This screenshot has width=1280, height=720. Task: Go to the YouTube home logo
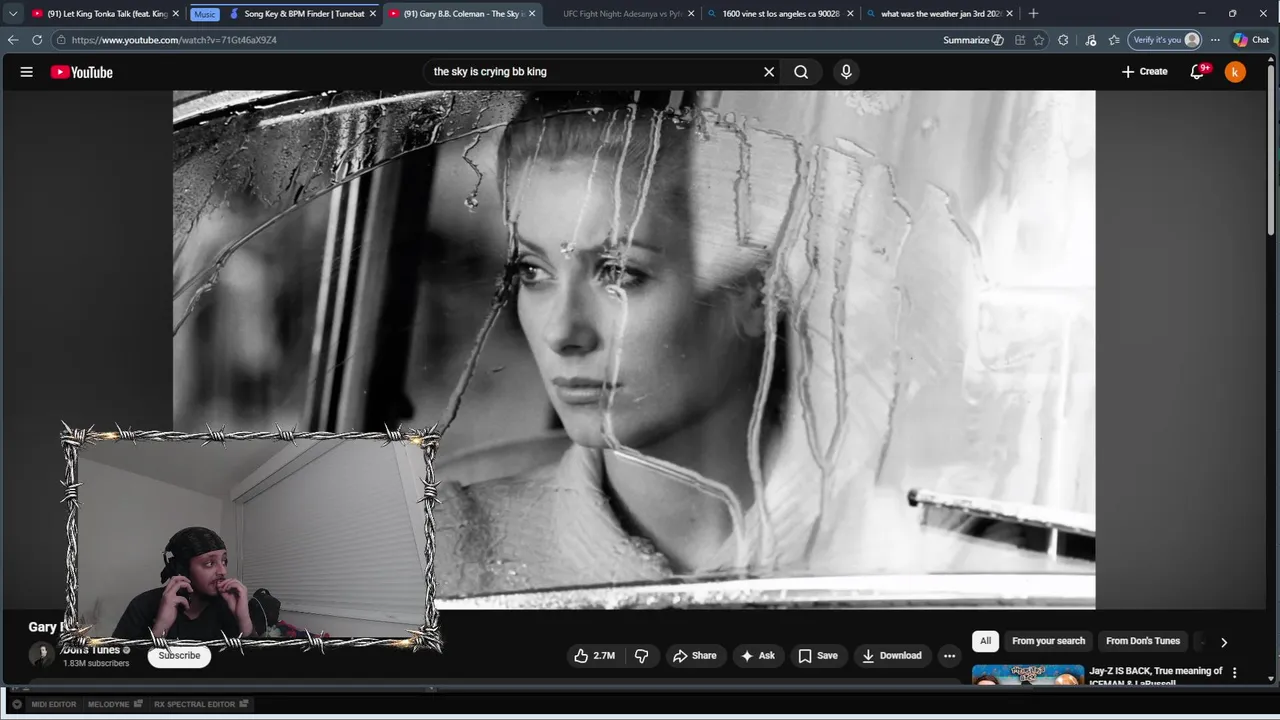pyautogui.click(x=82, y=72)
